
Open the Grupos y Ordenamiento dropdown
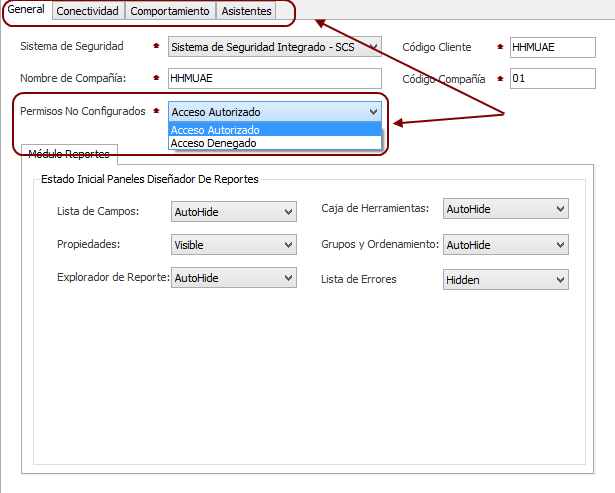(x=505, y=244)
